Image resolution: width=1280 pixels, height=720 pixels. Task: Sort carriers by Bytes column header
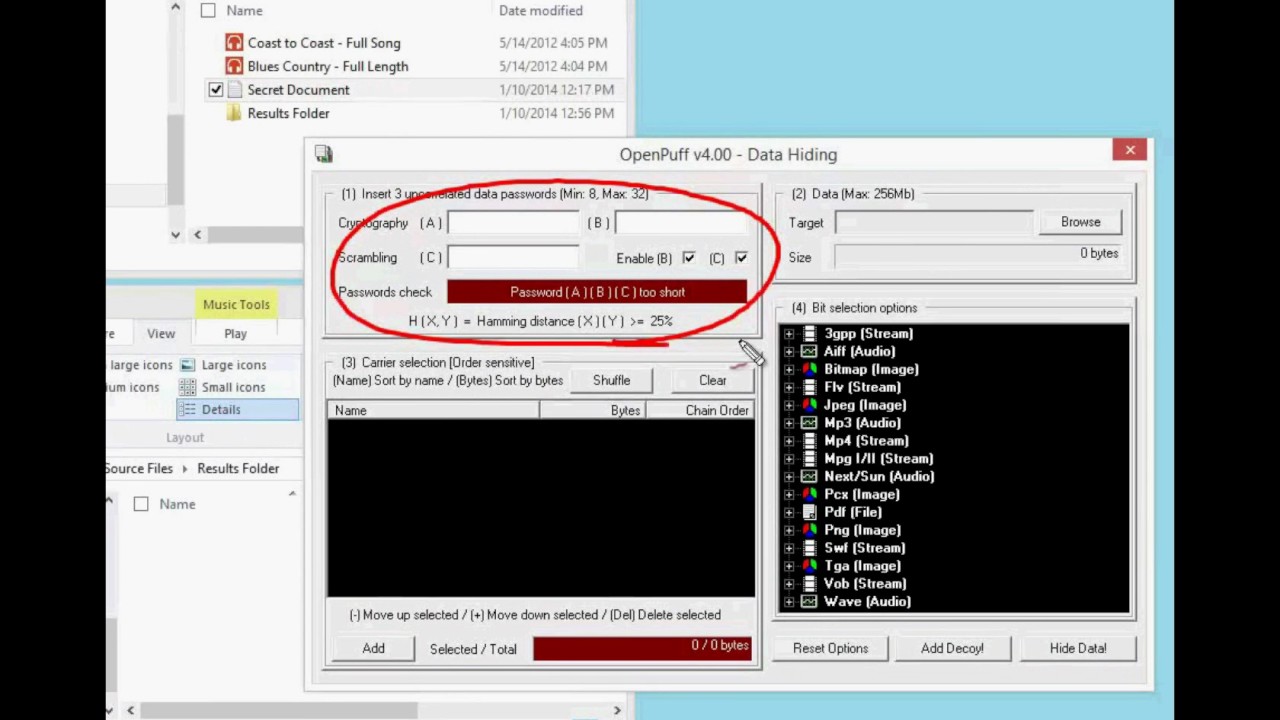(x=592, y=411)
